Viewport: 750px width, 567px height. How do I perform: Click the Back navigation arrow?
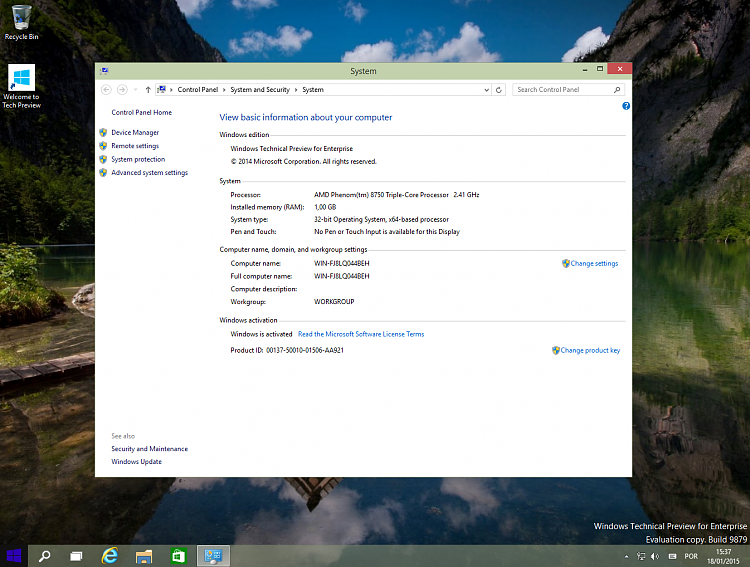106,89
